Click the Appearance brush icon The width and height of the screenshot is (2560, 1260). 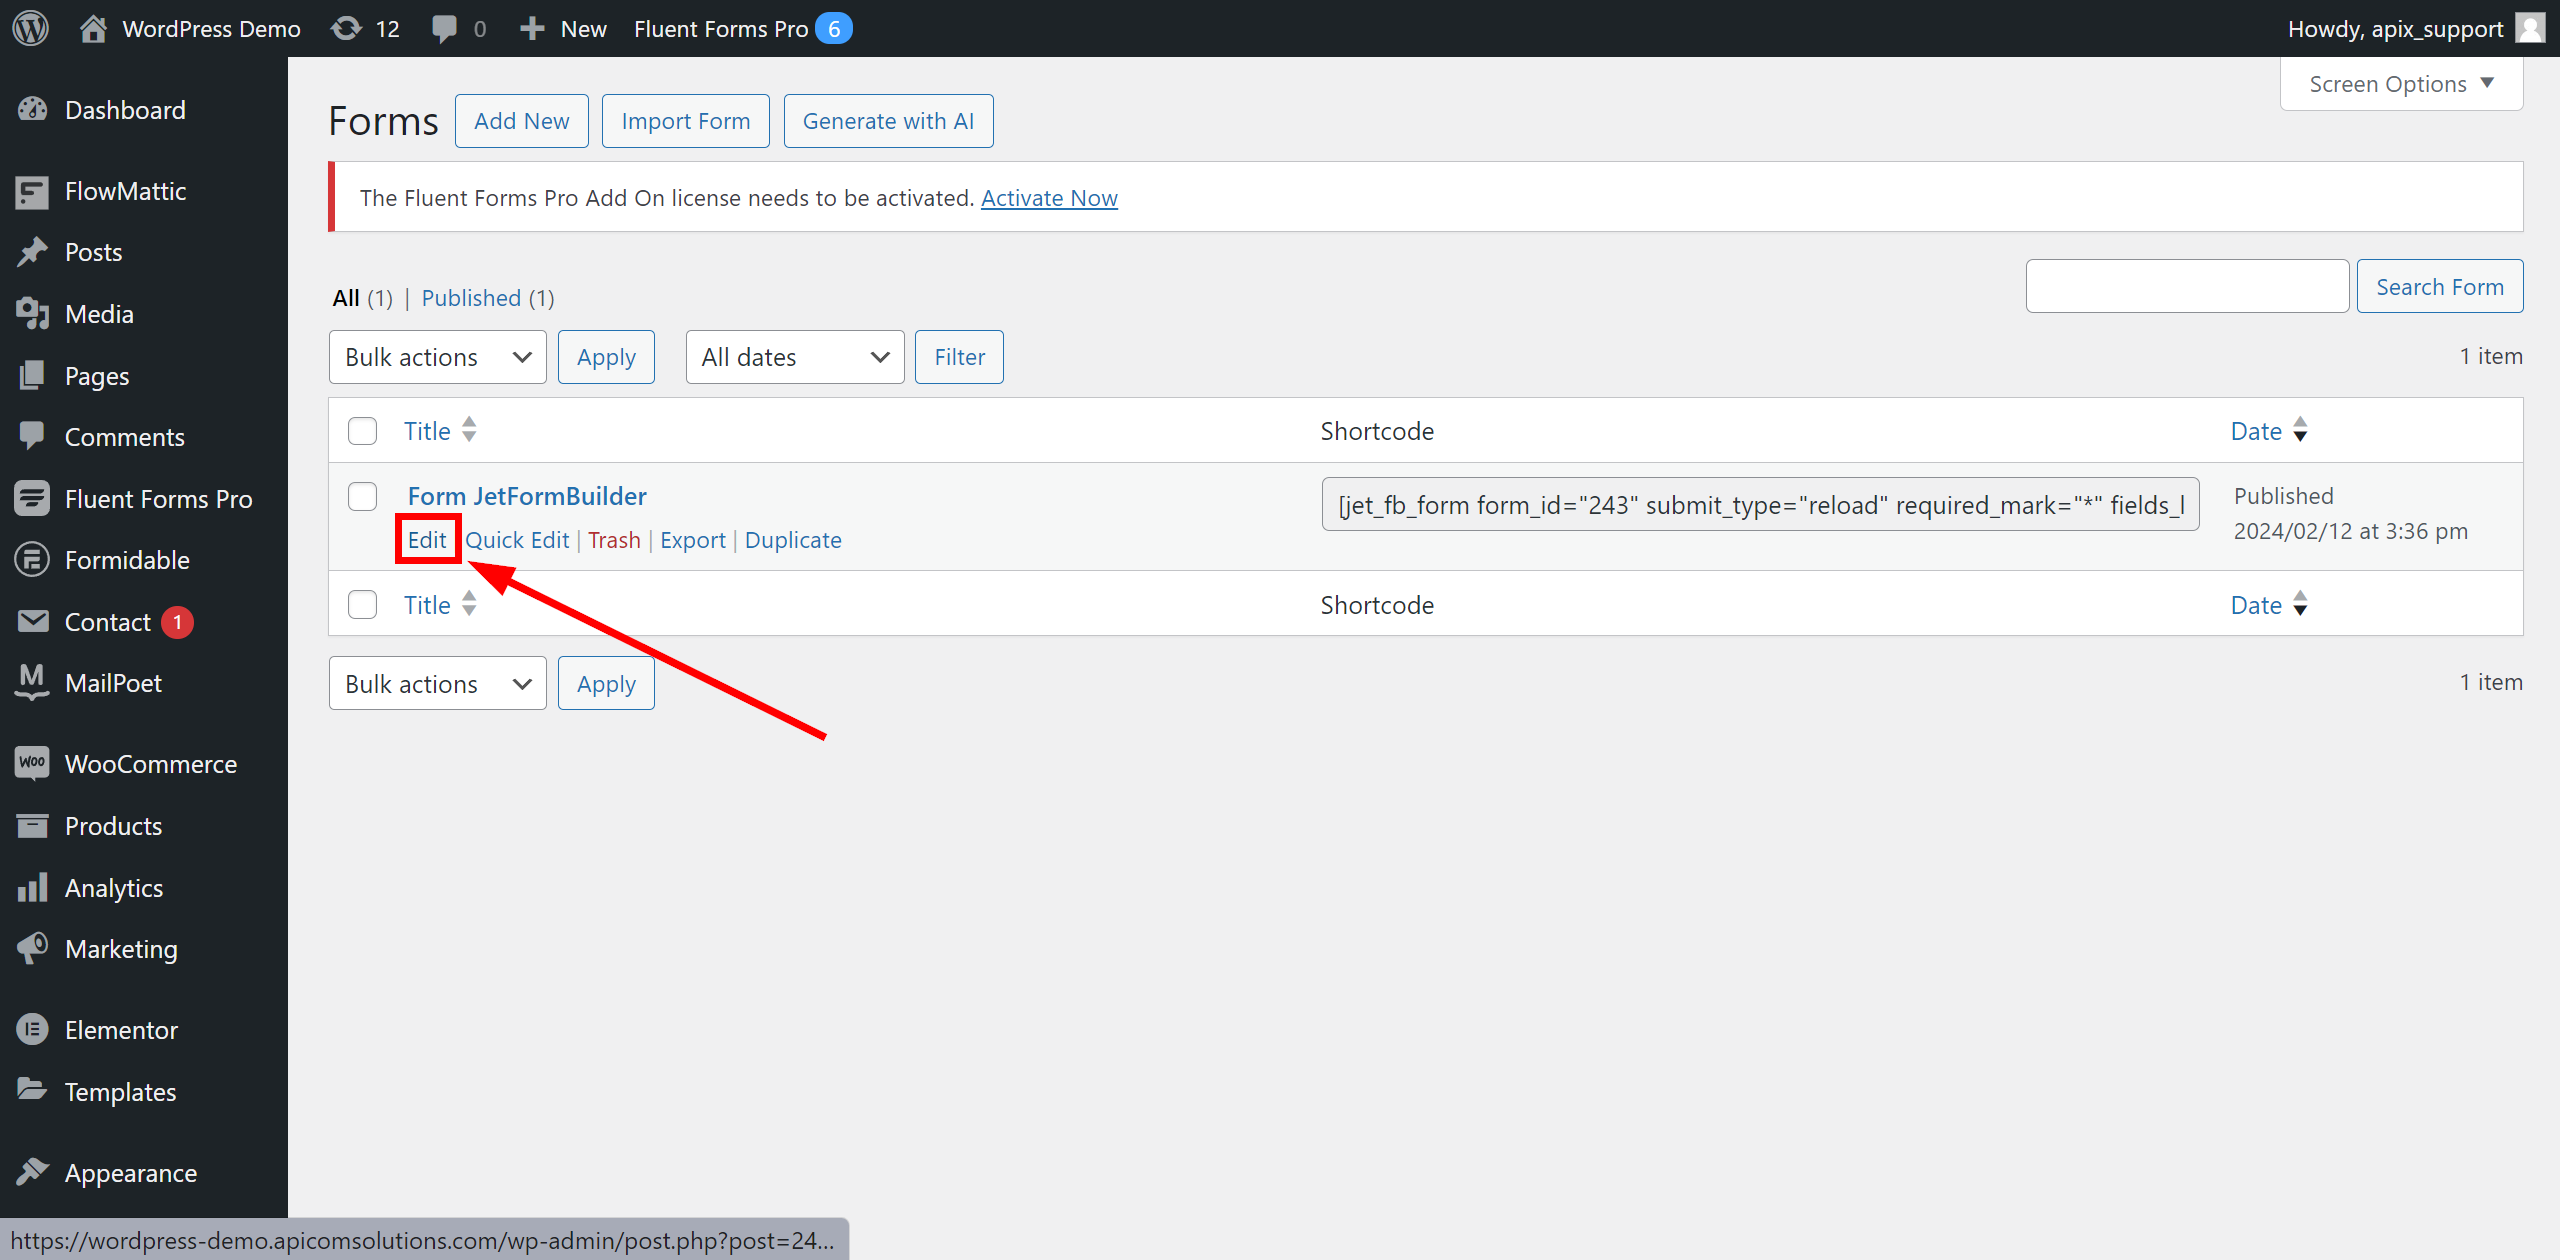click(32, 1172)
